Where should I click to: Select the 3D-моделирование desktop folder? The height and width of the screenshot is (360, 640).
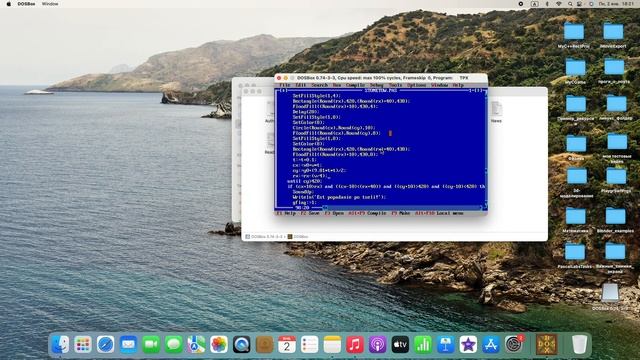click(577, 177)
